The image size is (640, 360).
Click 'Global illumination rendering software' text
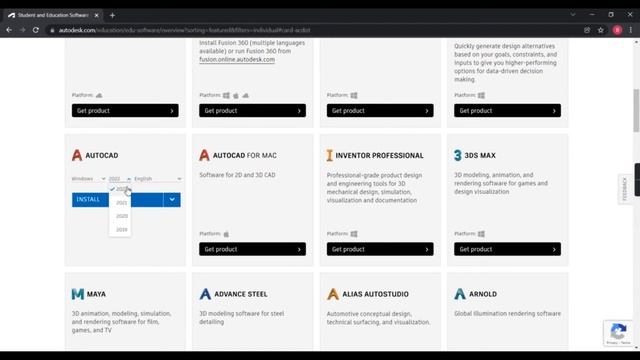coord(507,313)
